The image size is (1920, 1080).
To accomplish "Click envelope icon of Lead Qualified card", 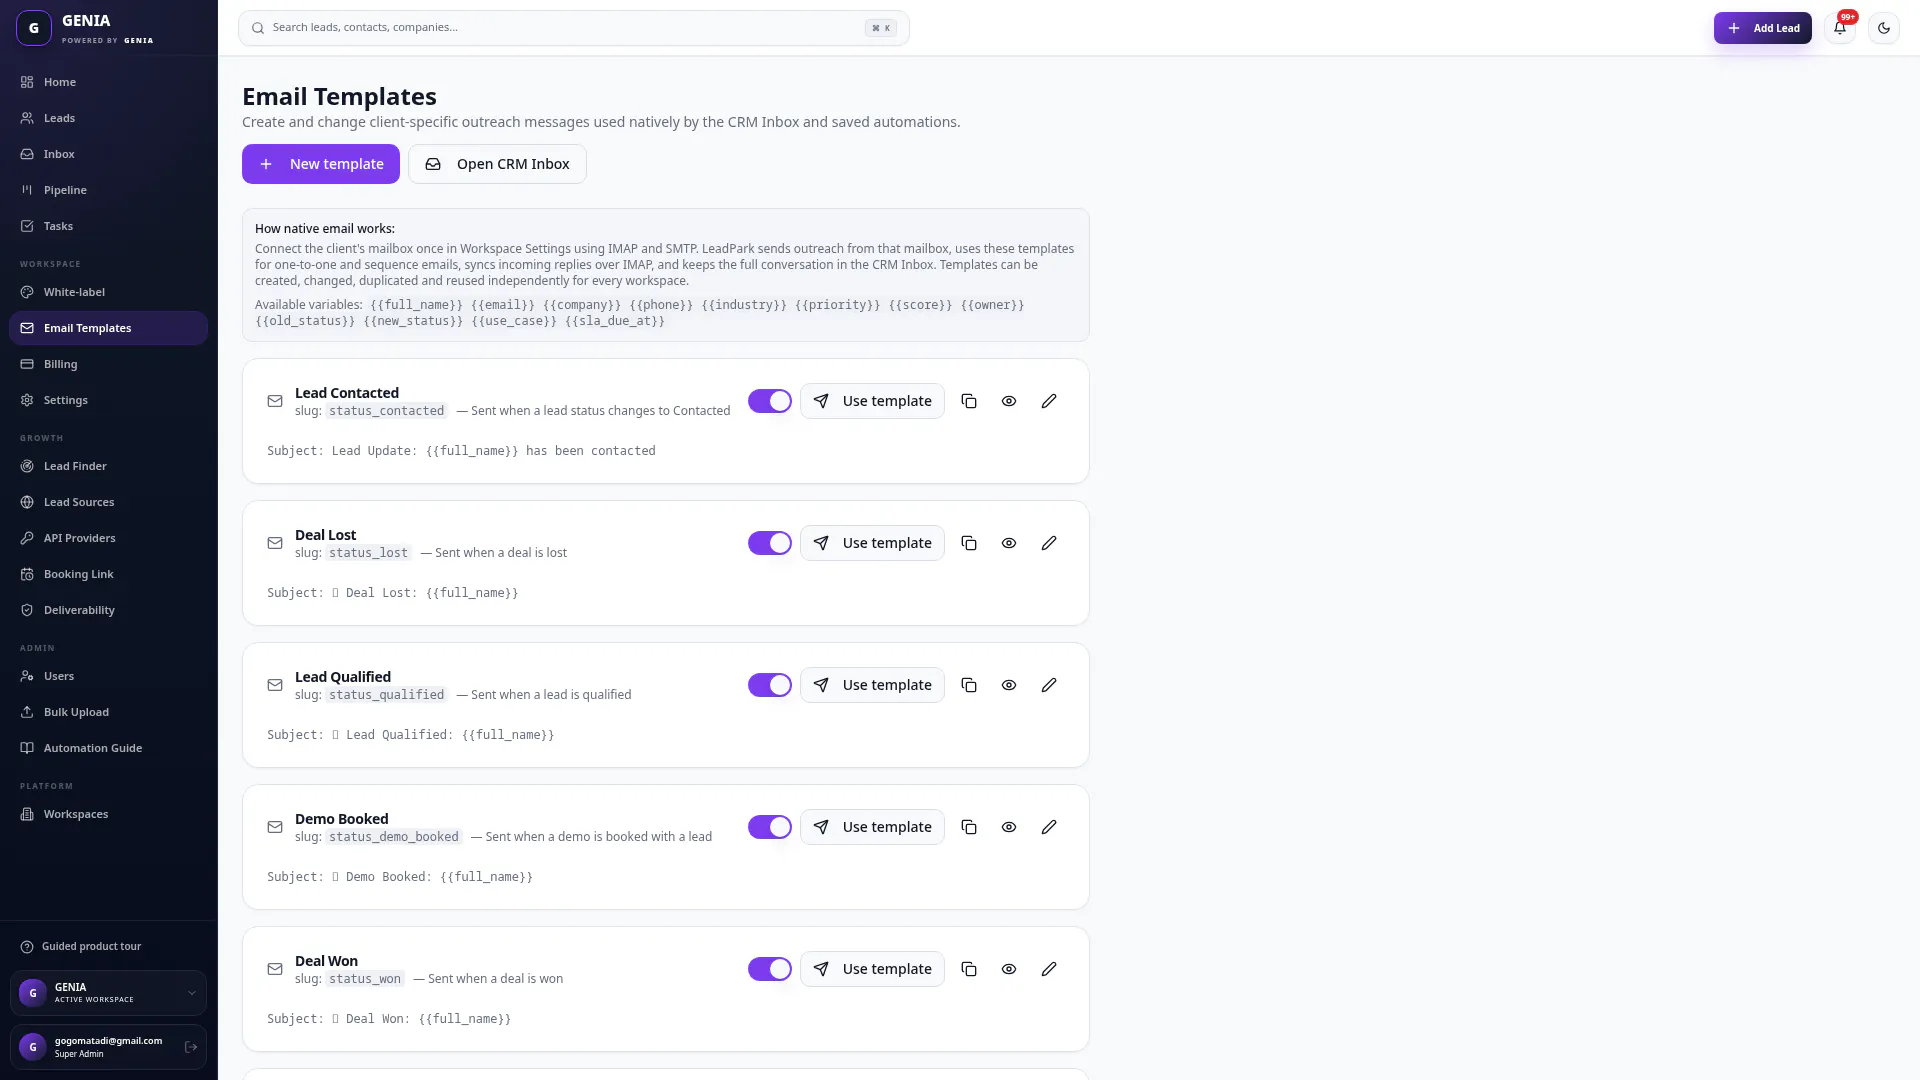I will [x=275, y=685].
